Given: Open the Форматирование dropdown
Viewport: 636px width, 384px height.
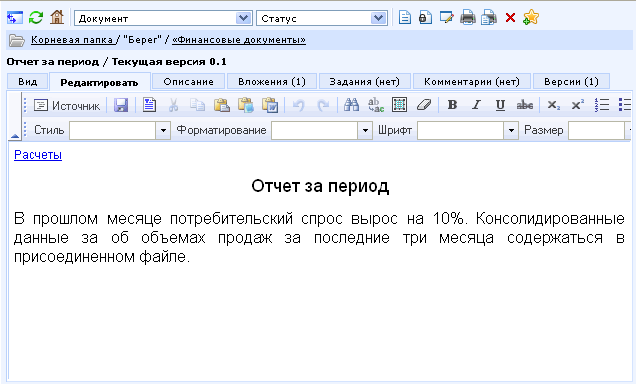Looking at the screenshot, I should [322, 131].
